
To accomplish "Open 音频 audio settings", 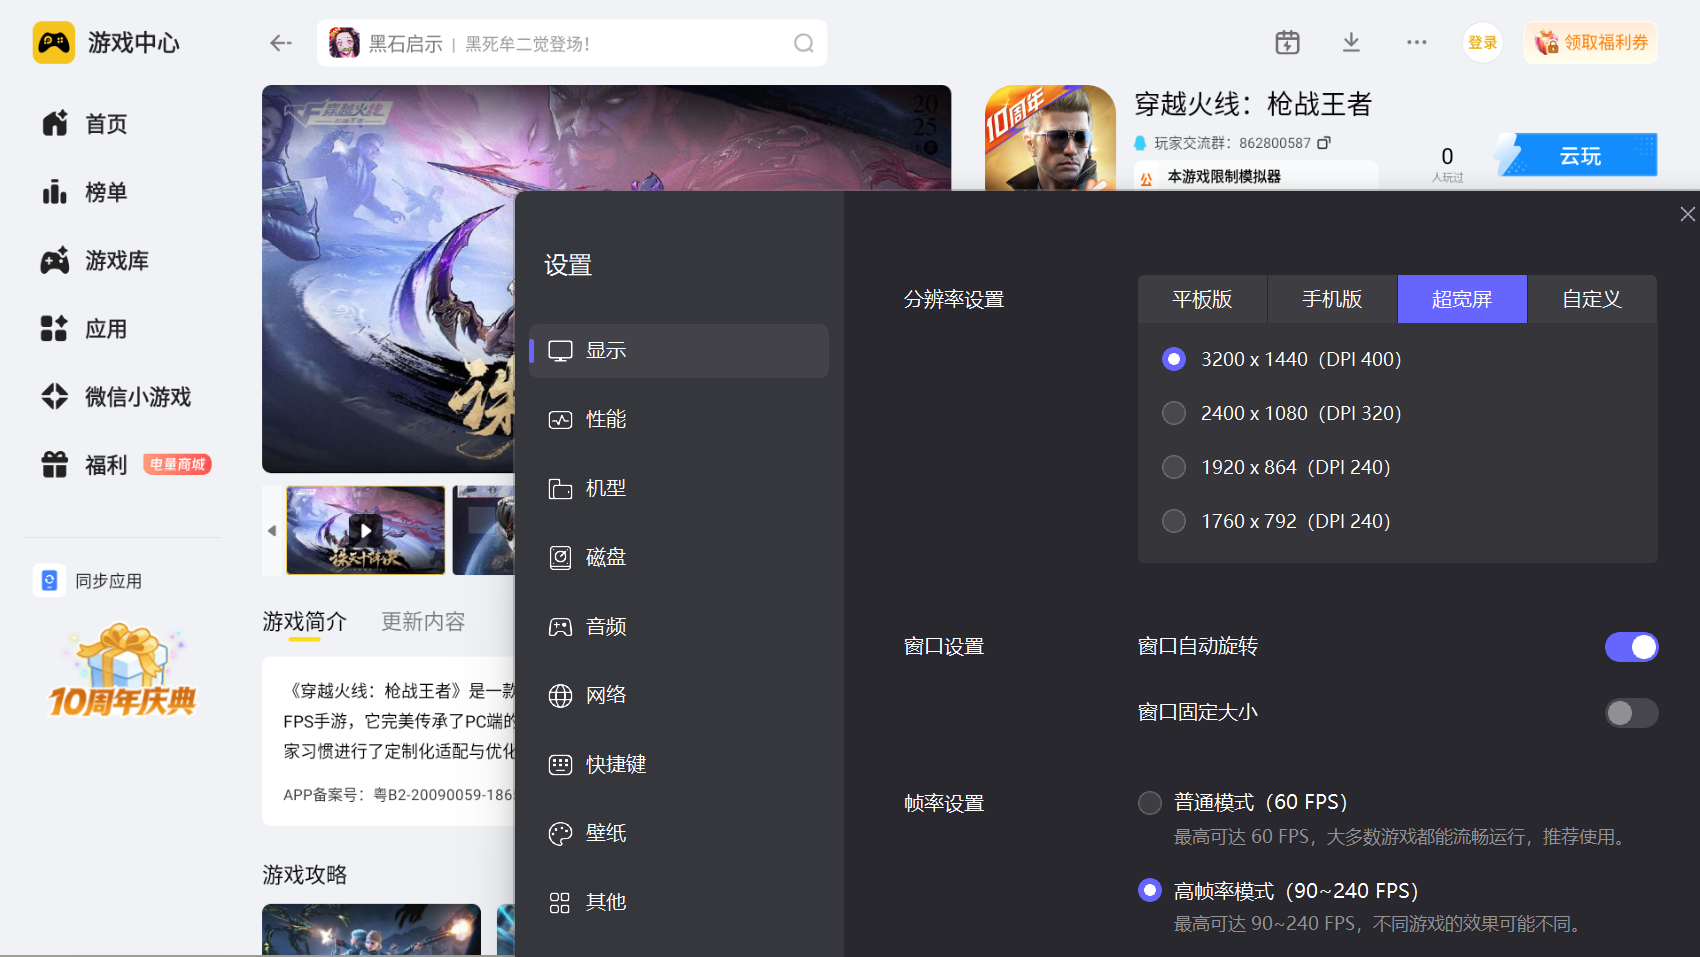I will [x=679, y=626].
